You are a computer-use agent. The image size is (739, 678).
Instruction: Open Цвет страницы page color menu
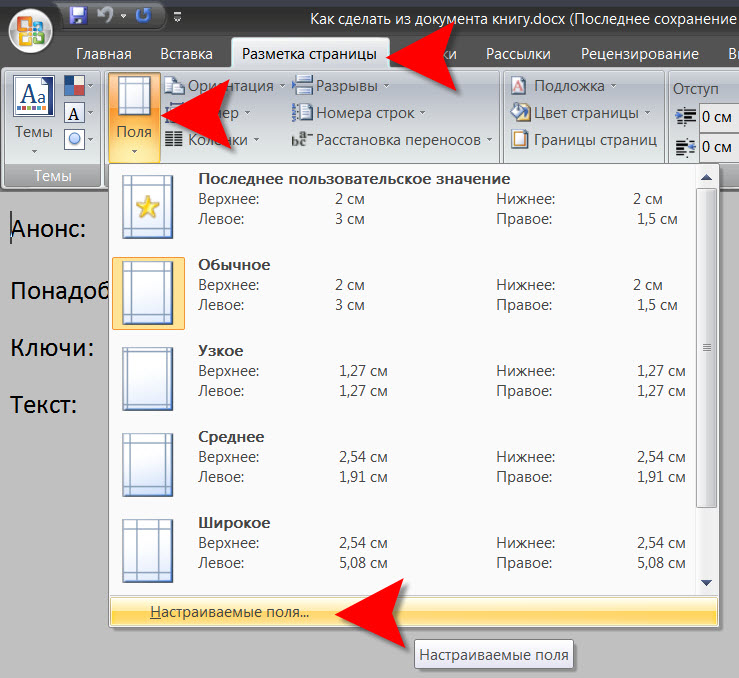click(x=581, y=113)
